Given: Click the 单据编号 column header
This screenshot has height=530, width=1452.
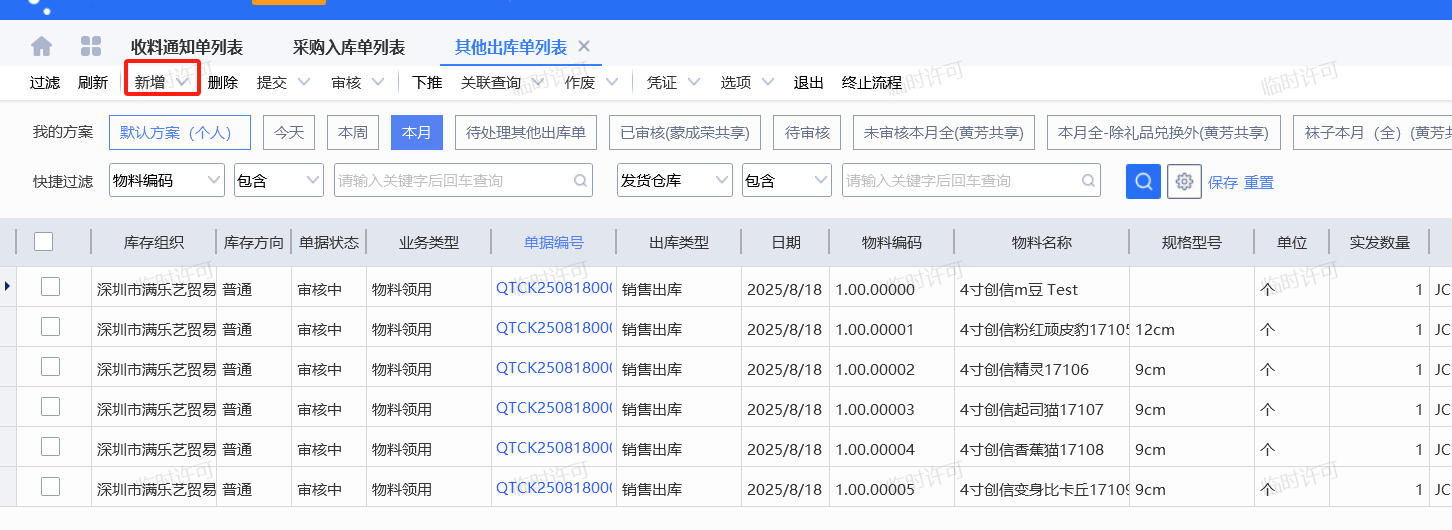Looking at the screenshot, I should 554,242.
